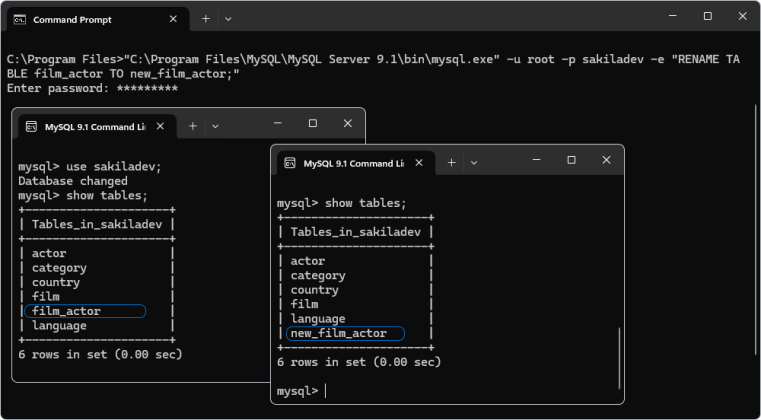Close the Command Prompt tab

click(x=173, y=19)
